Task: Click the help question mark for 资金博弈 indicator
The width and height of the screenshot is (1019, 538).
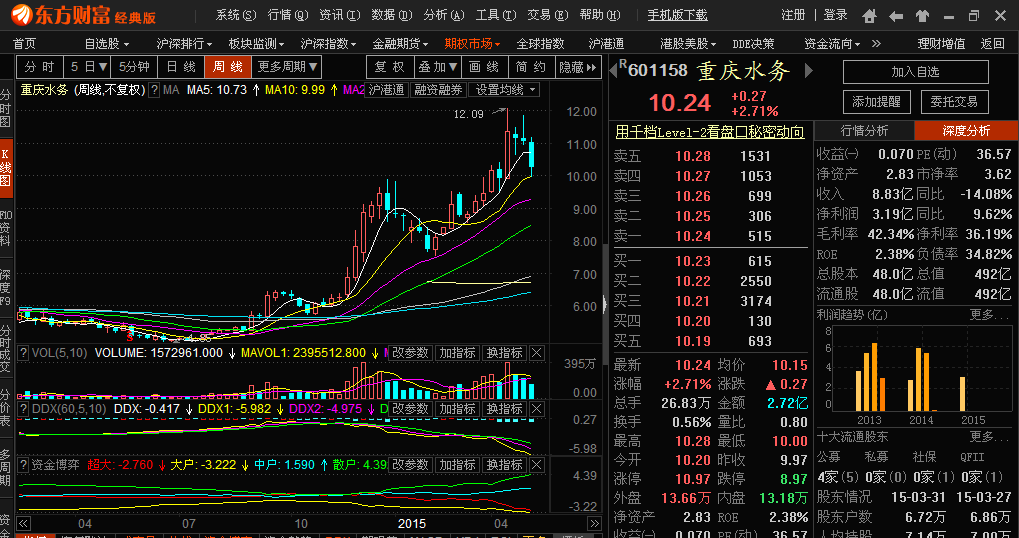Action: [x=23, y=465]
